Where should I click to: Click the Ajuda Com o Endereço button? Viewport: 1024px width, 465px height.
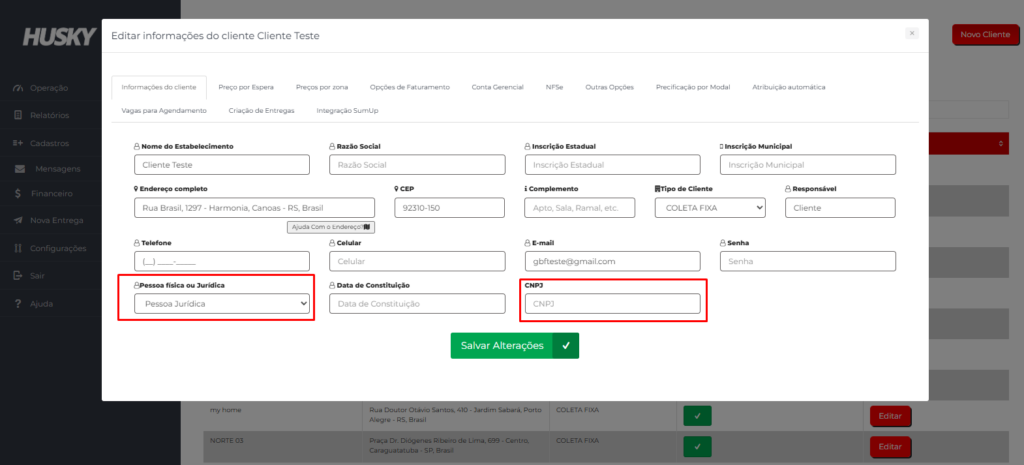(x=330, y=227)
